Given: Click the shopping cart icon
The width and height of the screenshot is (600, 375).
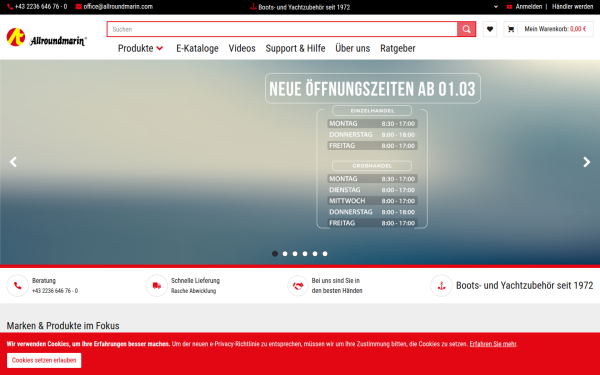Looking at the screenshot, I should 511,29.
